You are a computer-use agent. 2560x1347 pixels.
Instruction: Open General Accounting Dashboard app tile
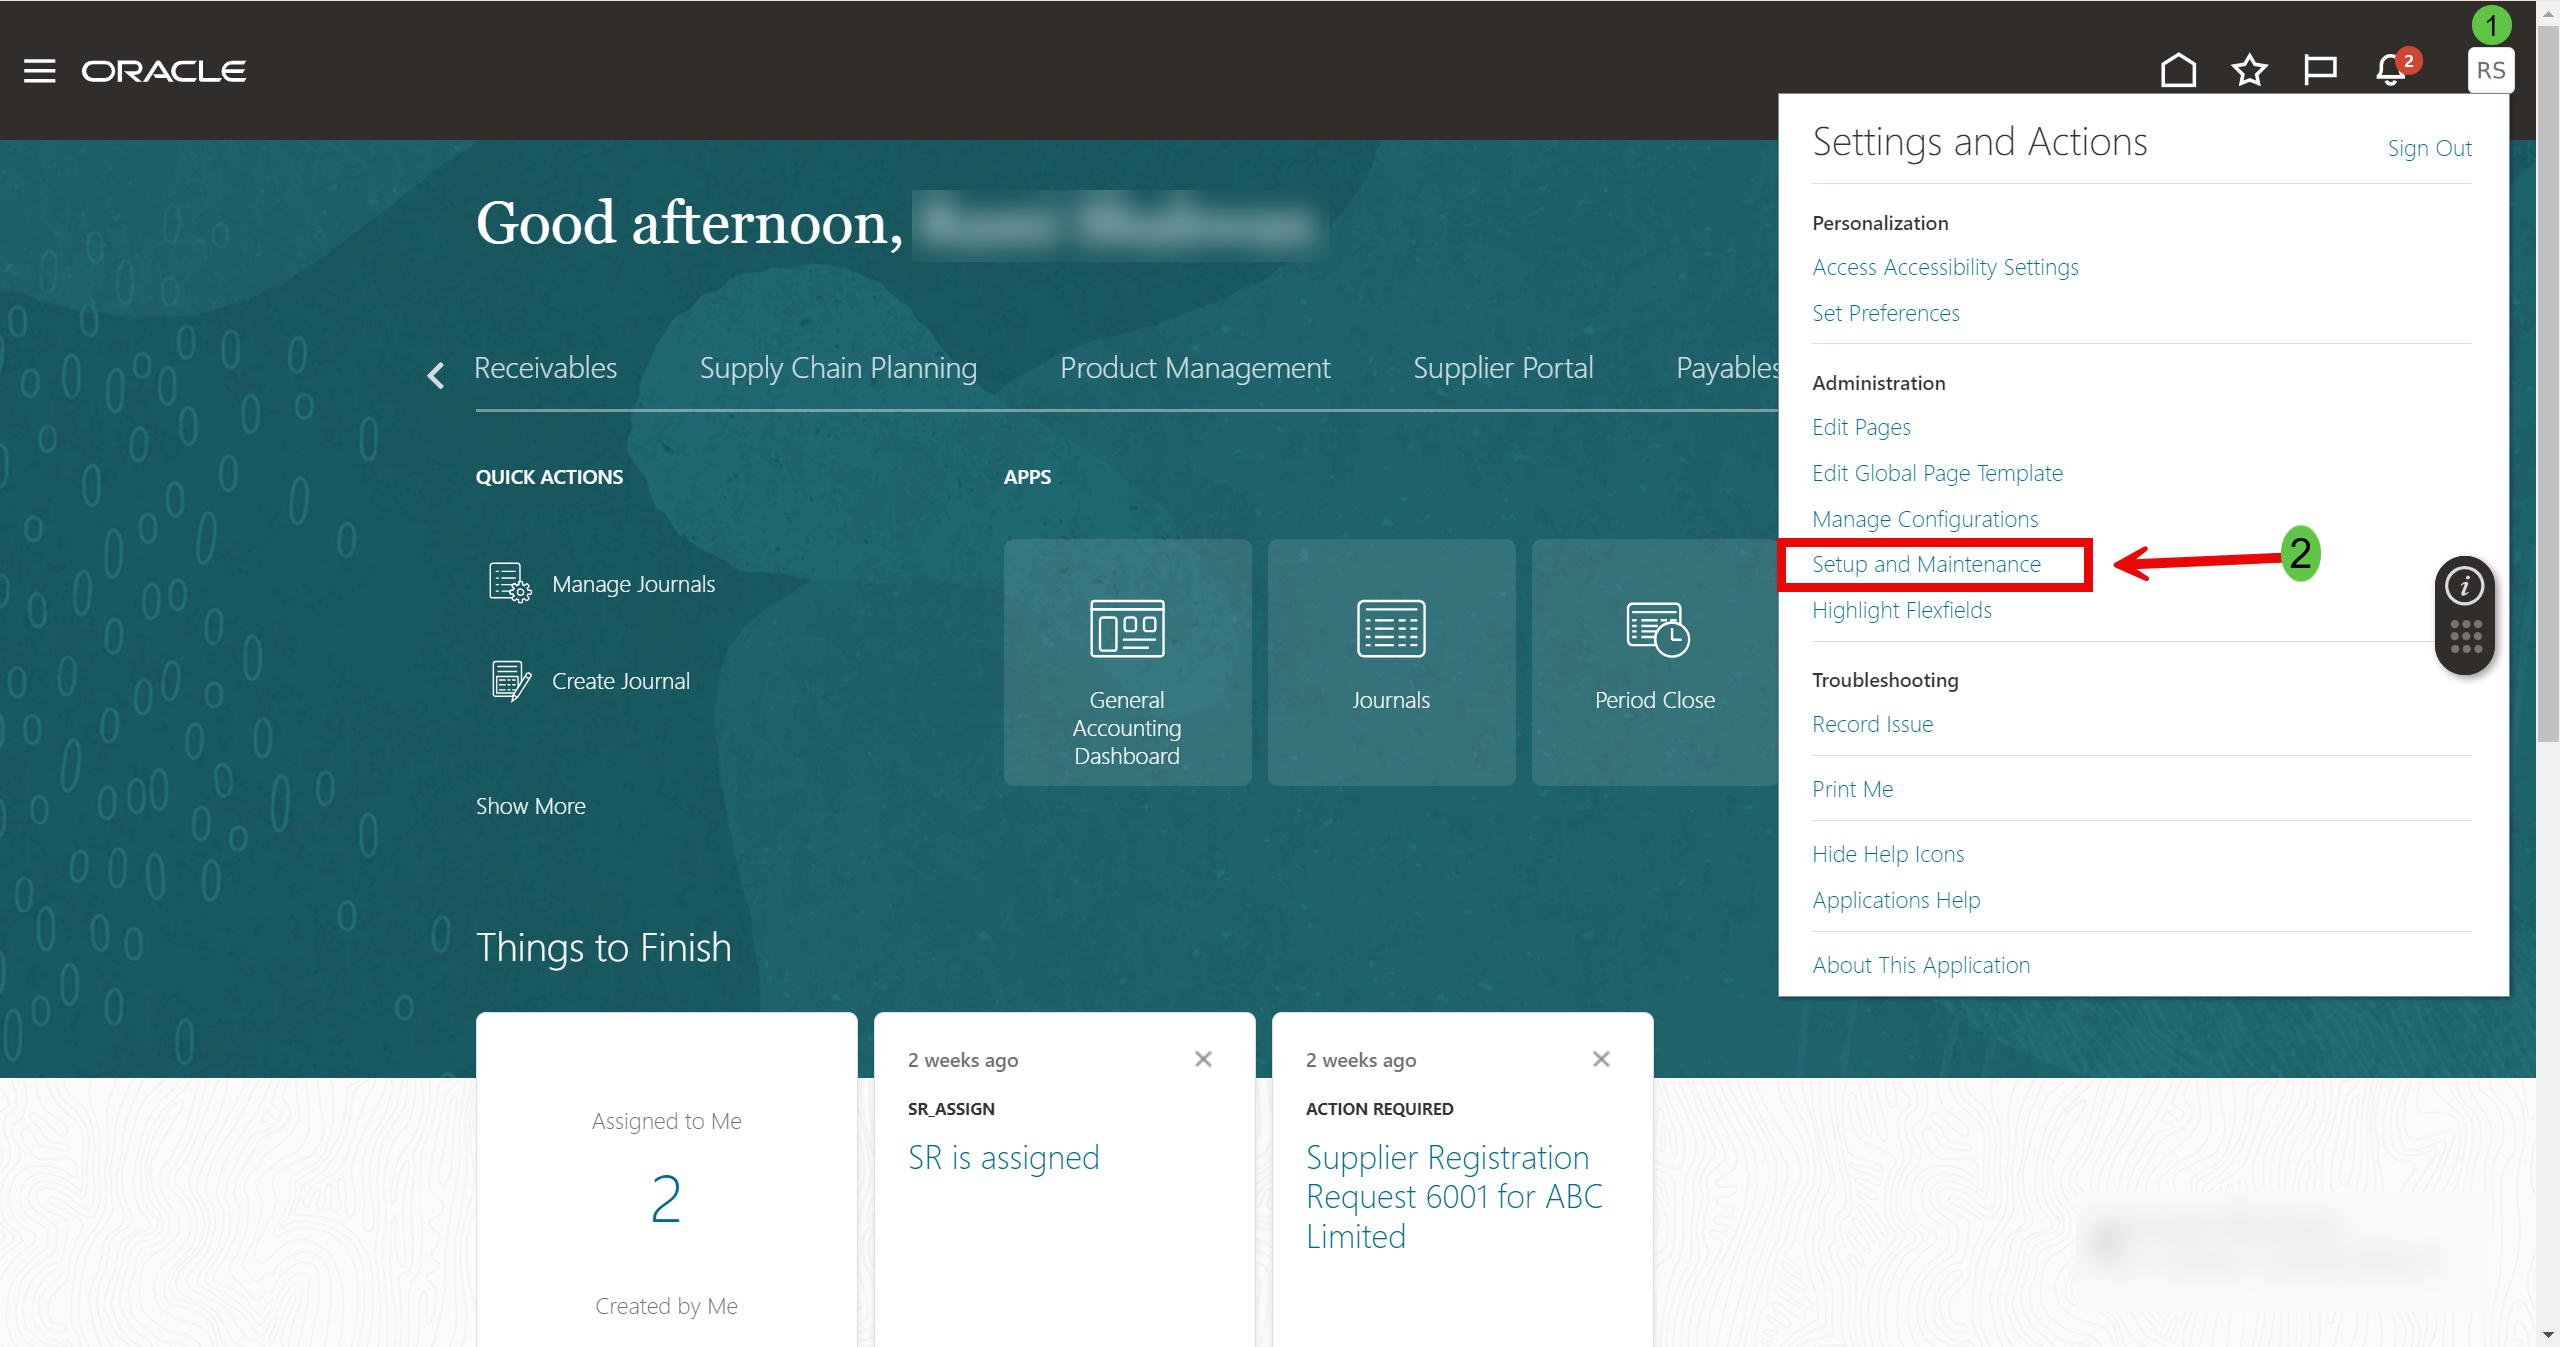pos(1127,662)
